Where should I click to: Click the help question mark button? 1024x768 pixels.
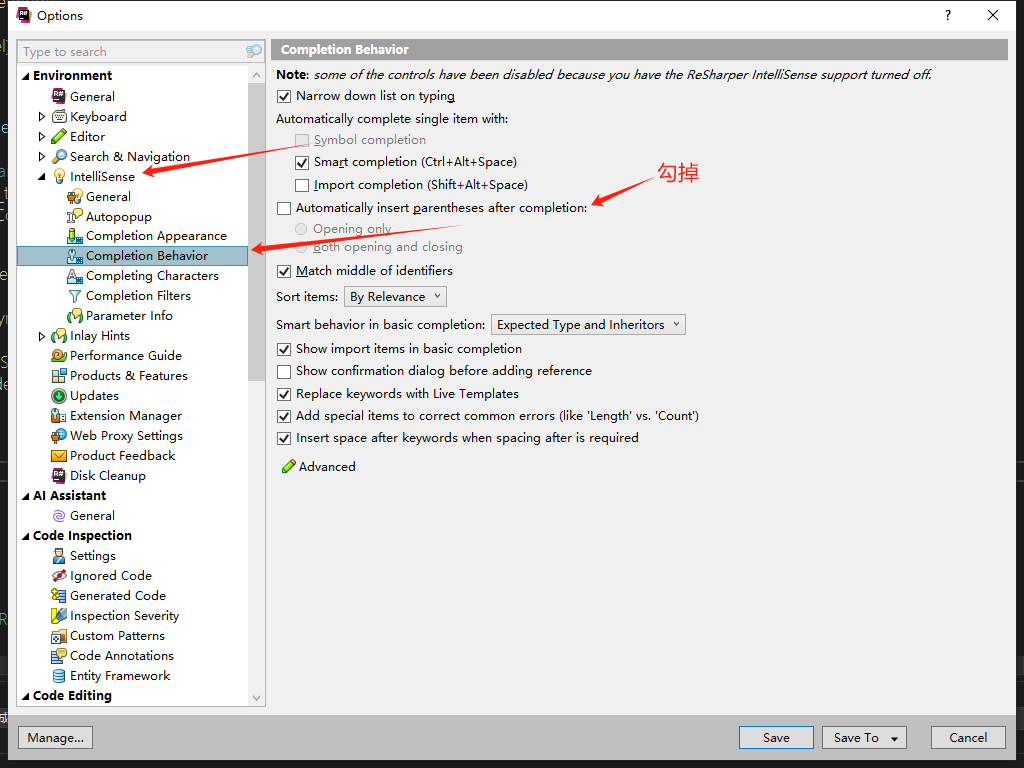[x=948, y=15]
